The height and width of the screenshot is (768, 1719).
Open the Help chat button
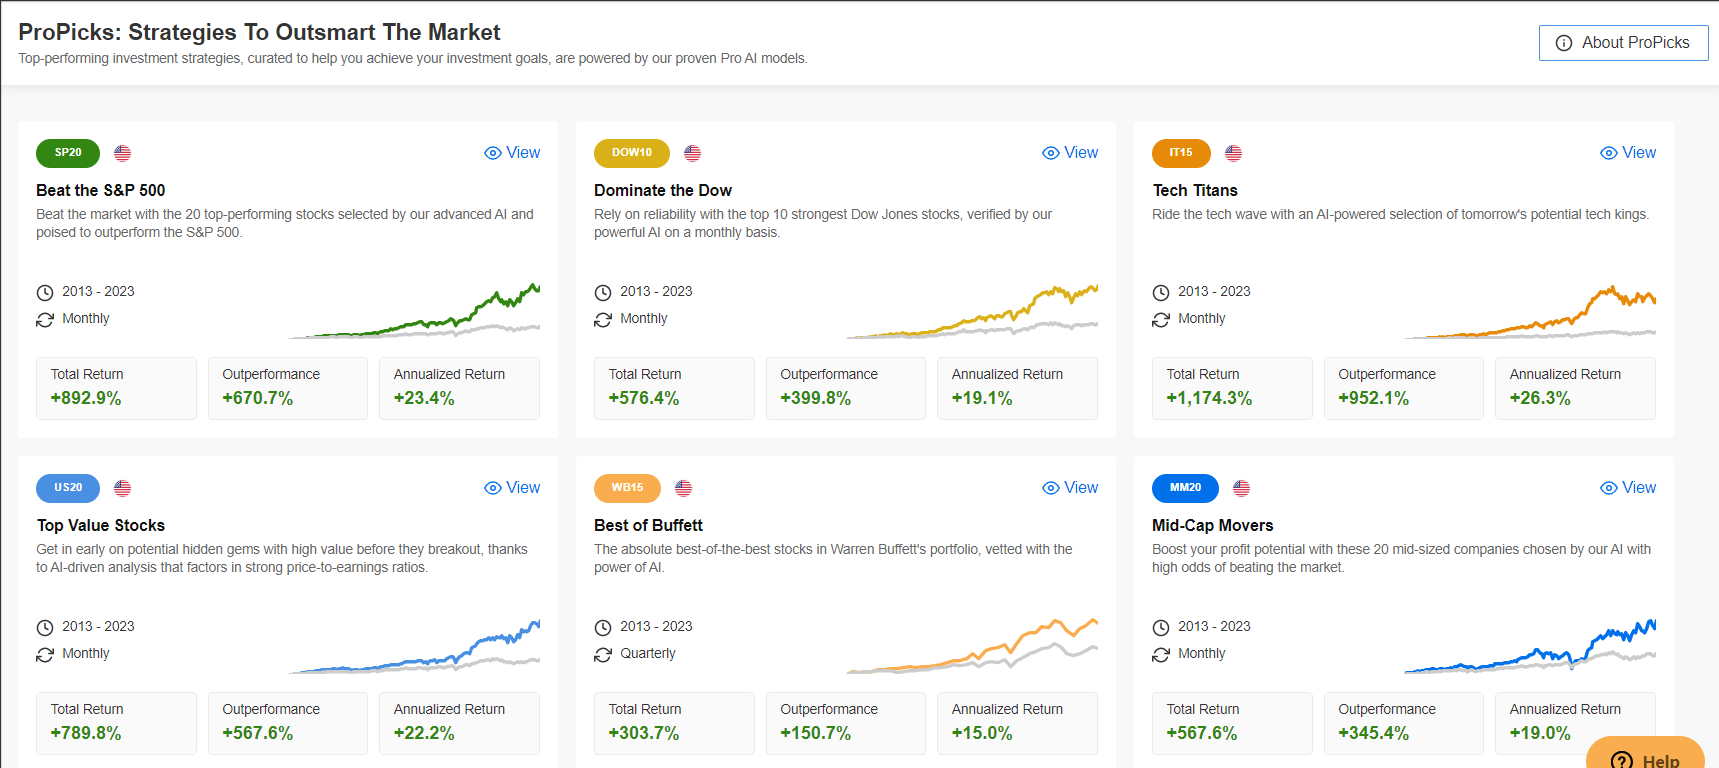click(x=1646, y=754)
